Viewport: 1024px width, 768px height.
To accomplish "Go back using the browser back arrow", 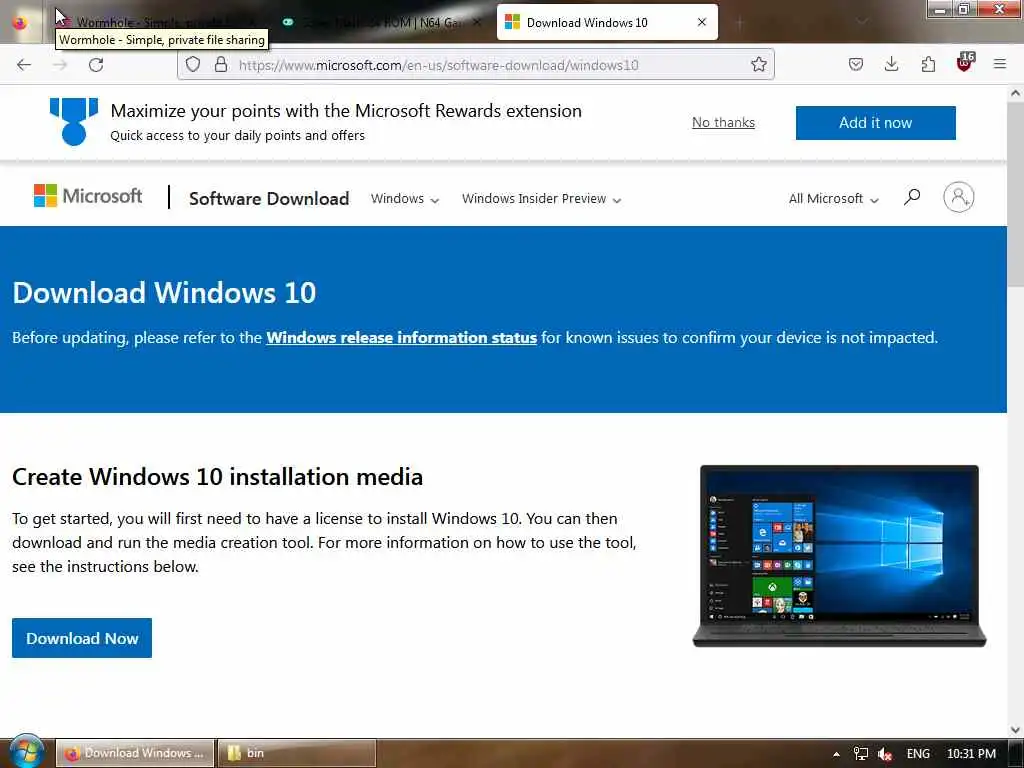I will click(24, 65).
